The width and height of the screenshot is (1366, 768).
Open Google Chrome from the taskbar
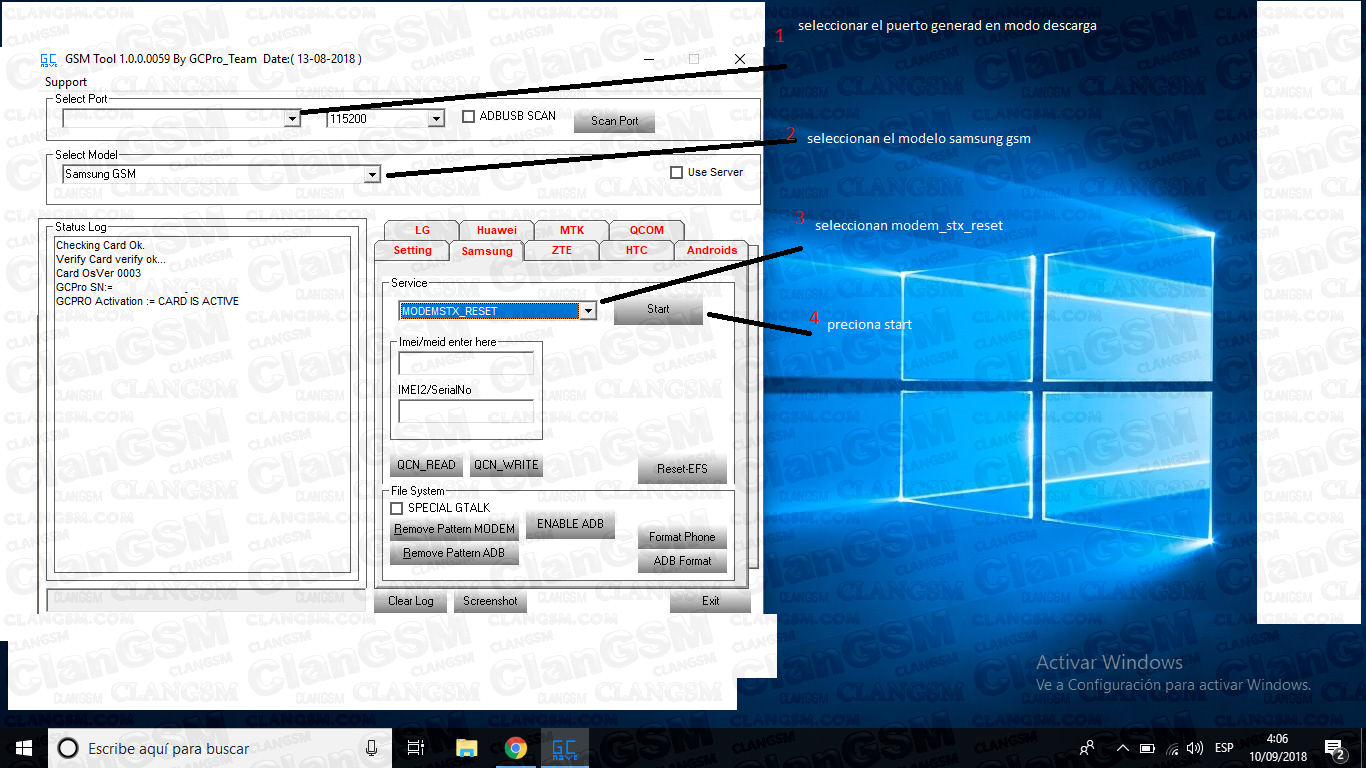(515, 748)
